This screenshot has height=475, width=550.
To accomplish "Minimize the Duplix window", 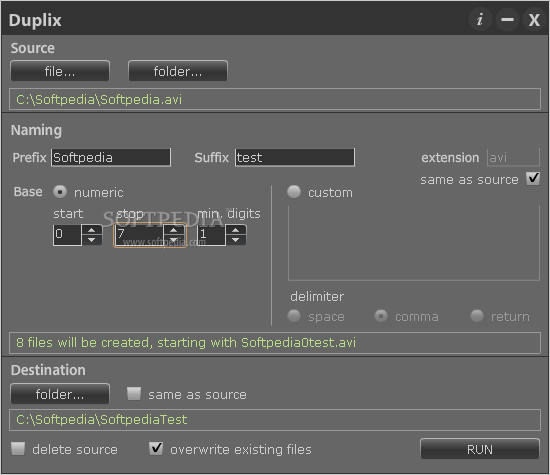I will [x=507, y=19].
